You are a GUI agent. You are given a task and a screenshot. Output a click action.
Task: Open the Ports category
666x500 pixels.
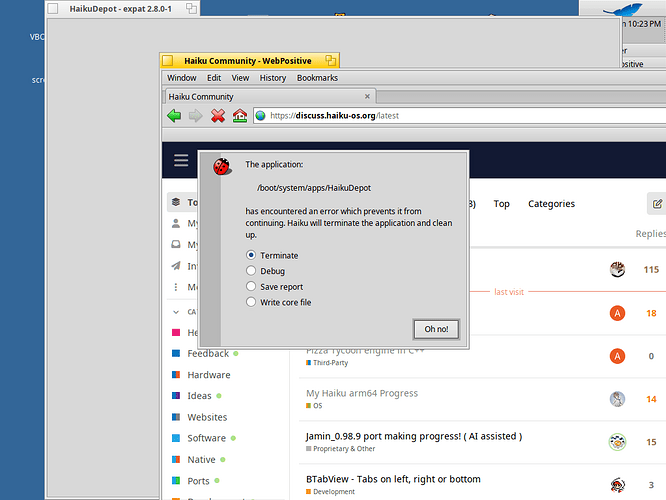198,481
